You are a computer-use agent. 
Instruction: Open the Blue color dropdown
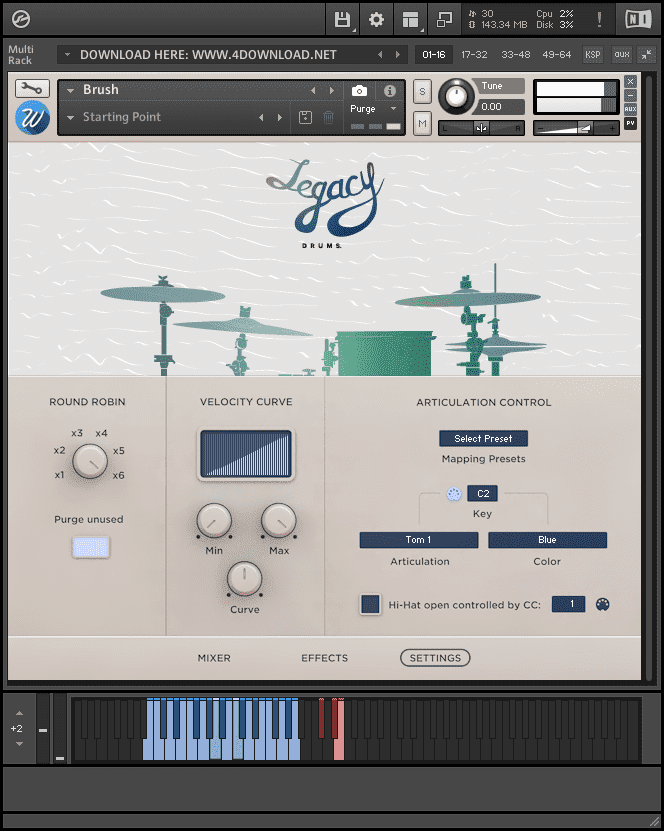[547, 540]
